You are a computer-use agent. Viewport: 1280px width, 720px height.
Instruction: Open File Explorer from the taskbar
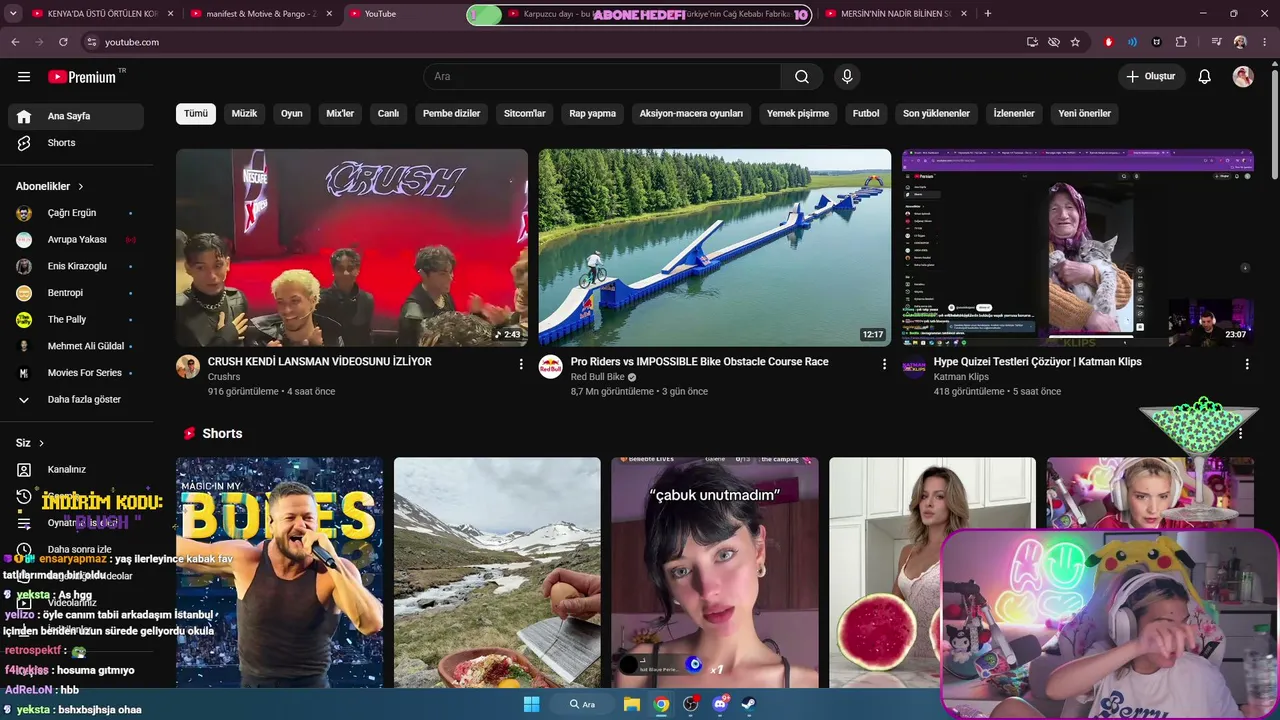632,704
